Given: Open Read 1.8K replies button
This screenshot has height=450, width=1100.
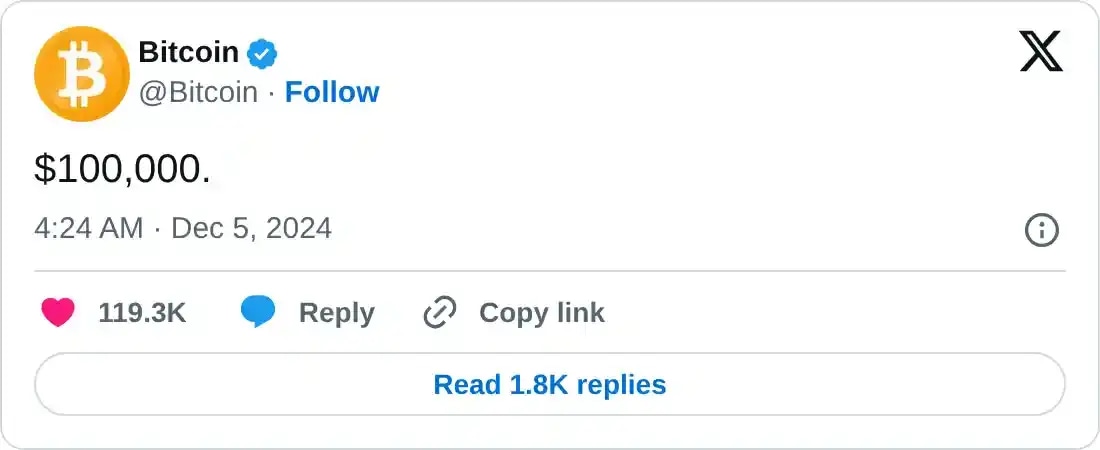Looking at the screenshot, I should click(x=549, y=385).
